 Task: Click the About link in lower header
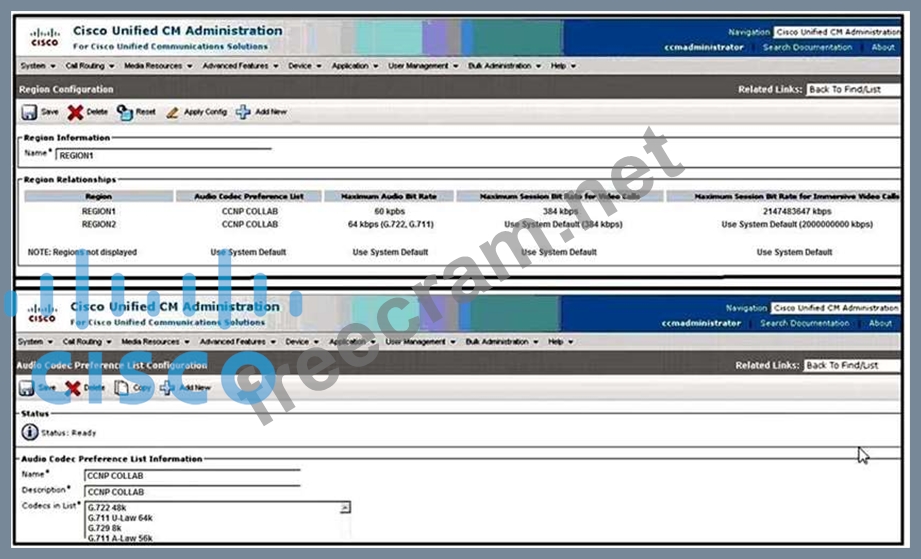click(x=880, y=323)
